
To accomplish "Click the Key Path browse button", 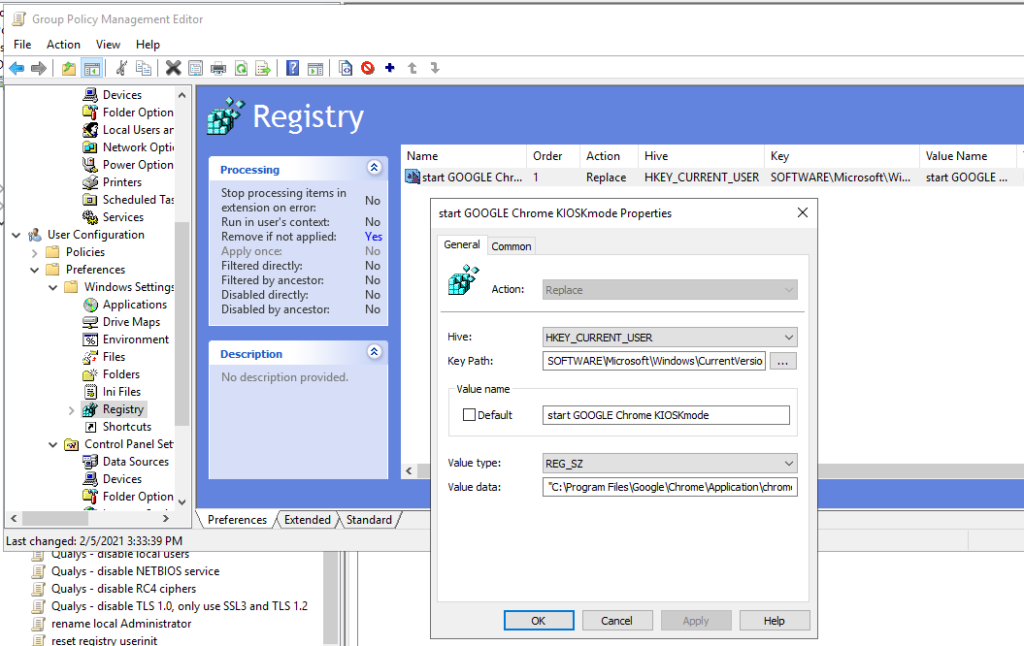I will coord(784,361).
